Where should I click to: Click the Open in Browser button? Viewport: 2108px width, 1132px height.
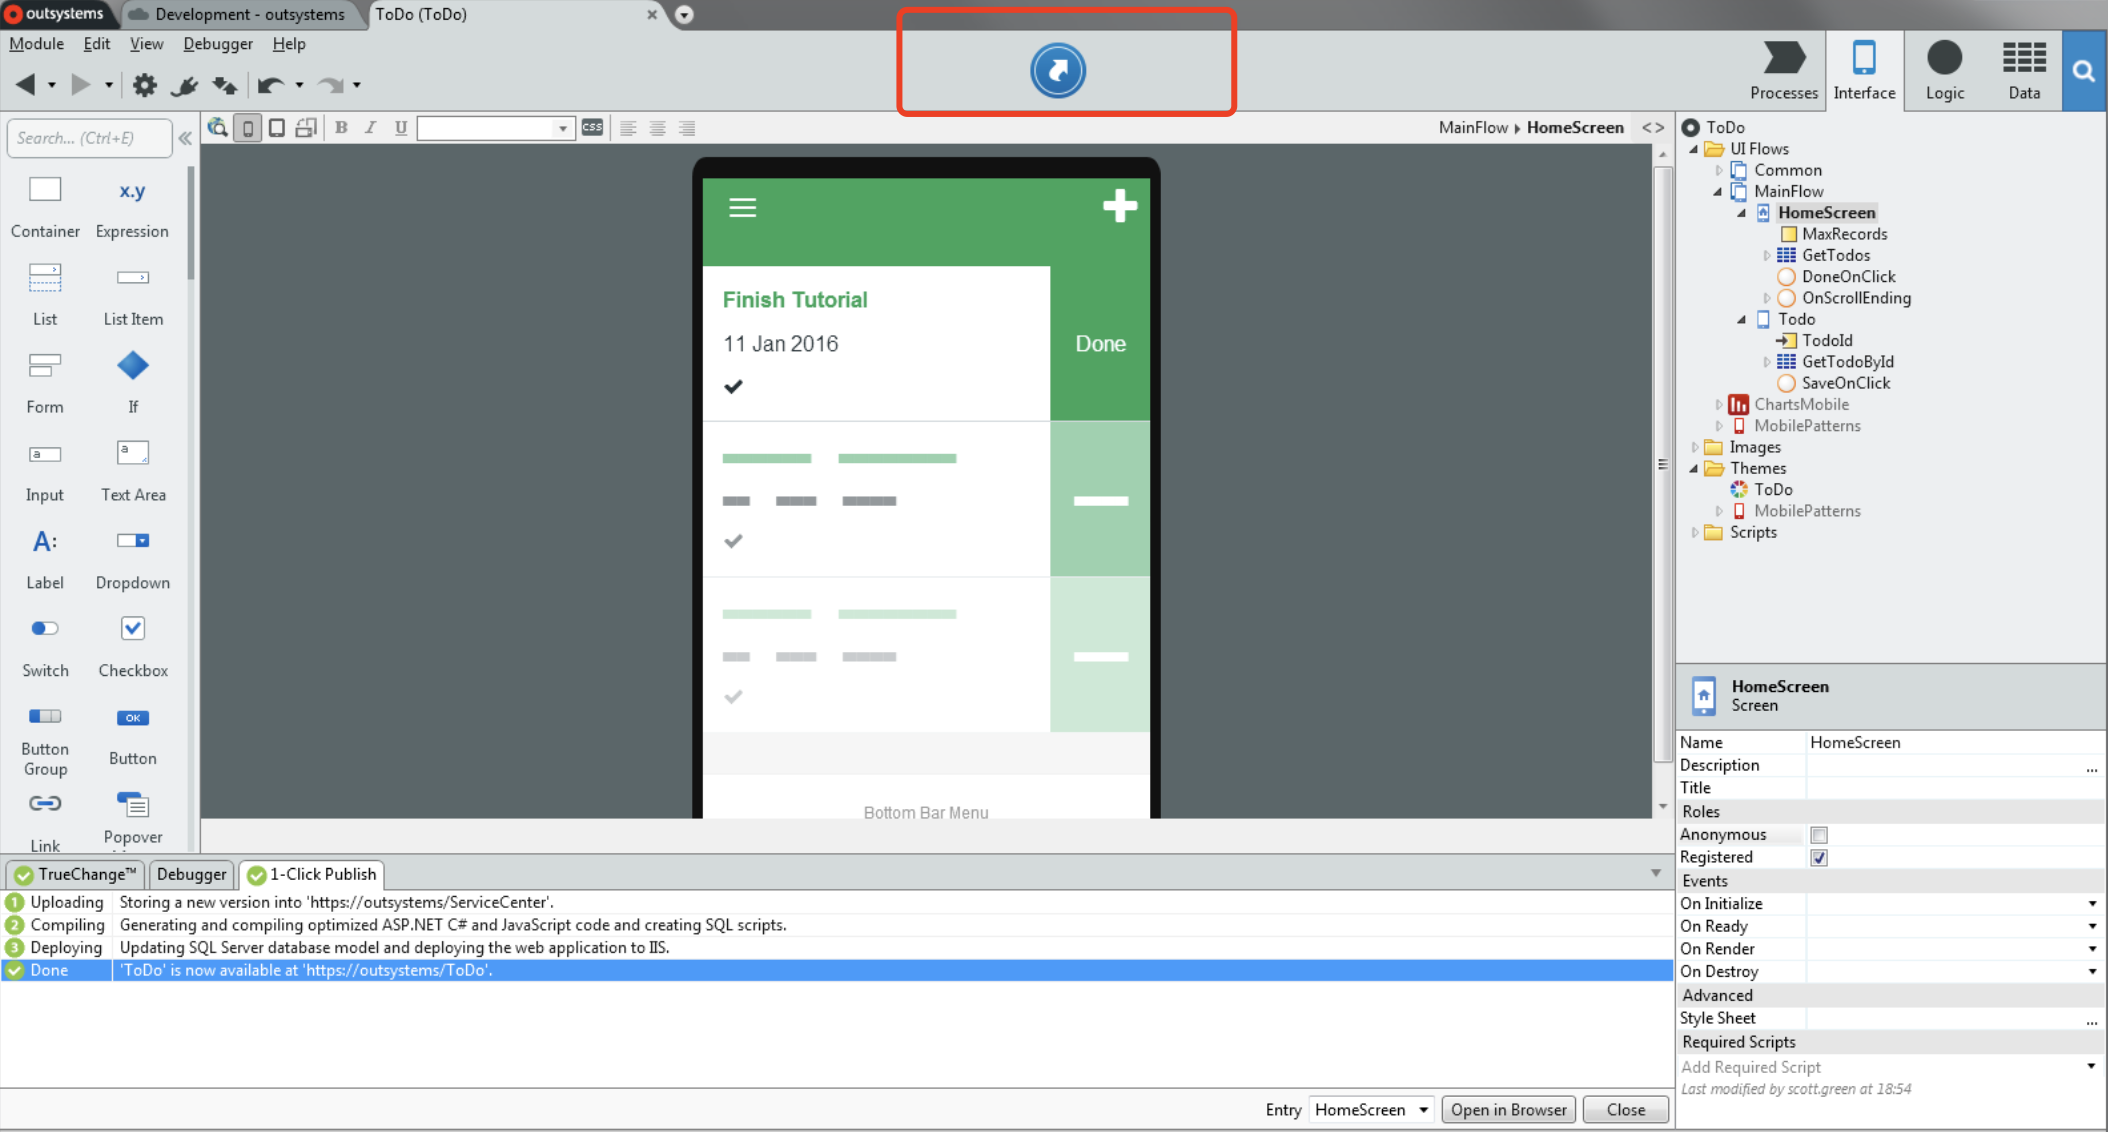(1508, 1110)
